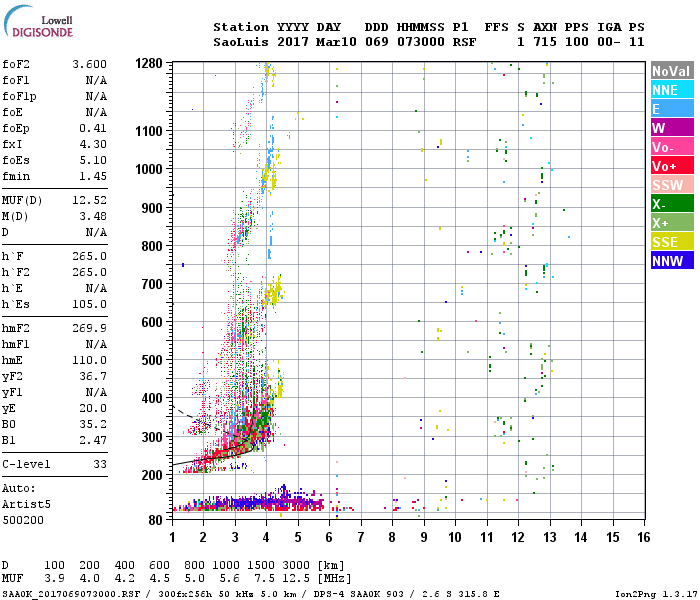The height and width of the screenshot is (600, 700).
Task: Click the yE value 20.0
Action: [x=93, y=408]
